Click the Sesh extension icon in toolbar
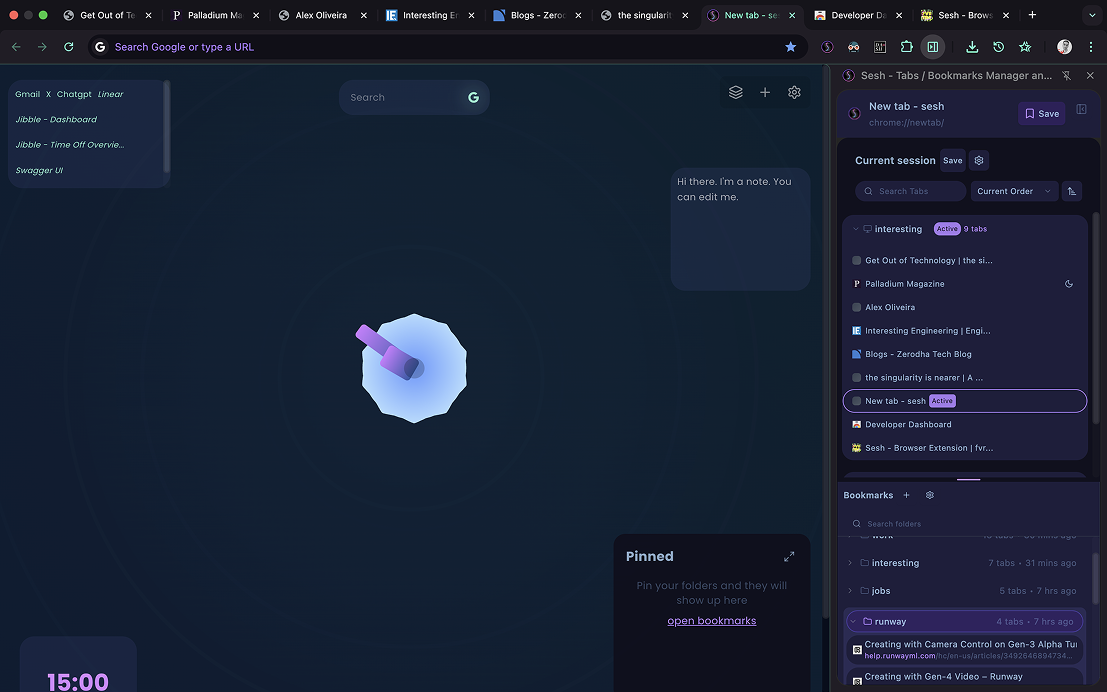This screenshot has height=692, width=1107. pyautogui.click(x=827, y=47)
